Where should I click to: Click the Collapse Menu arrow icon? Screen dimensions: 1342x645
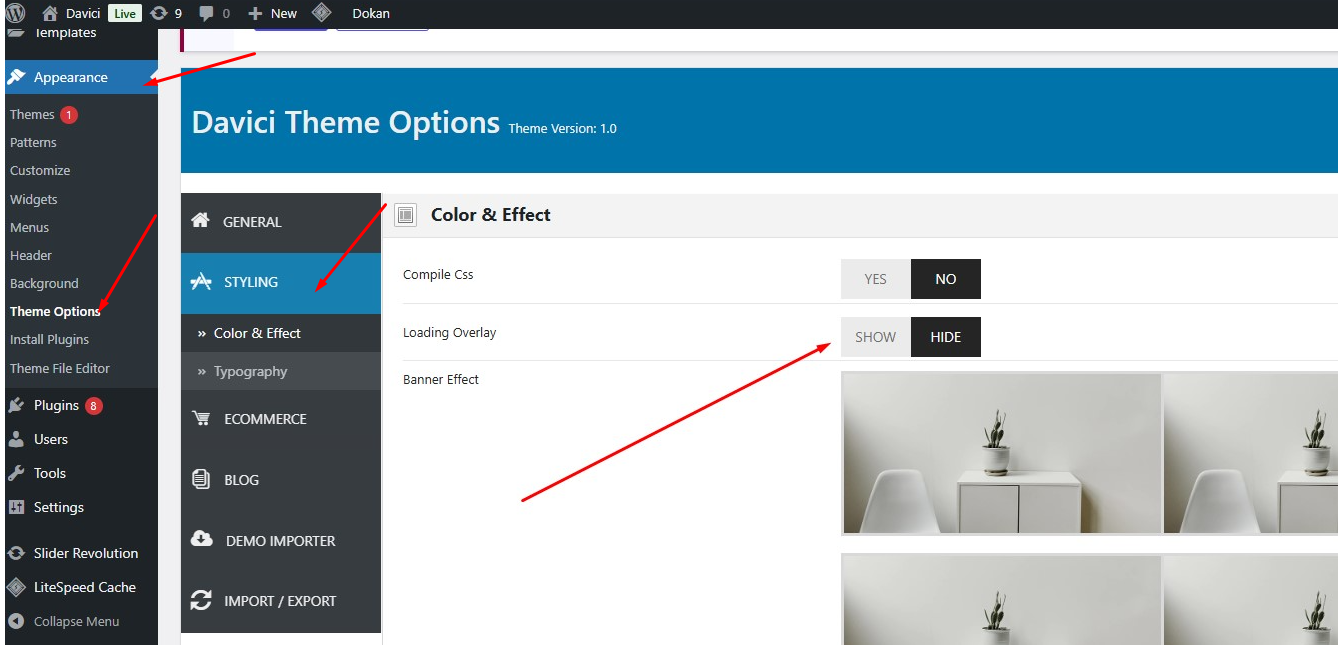coord(16,621)
